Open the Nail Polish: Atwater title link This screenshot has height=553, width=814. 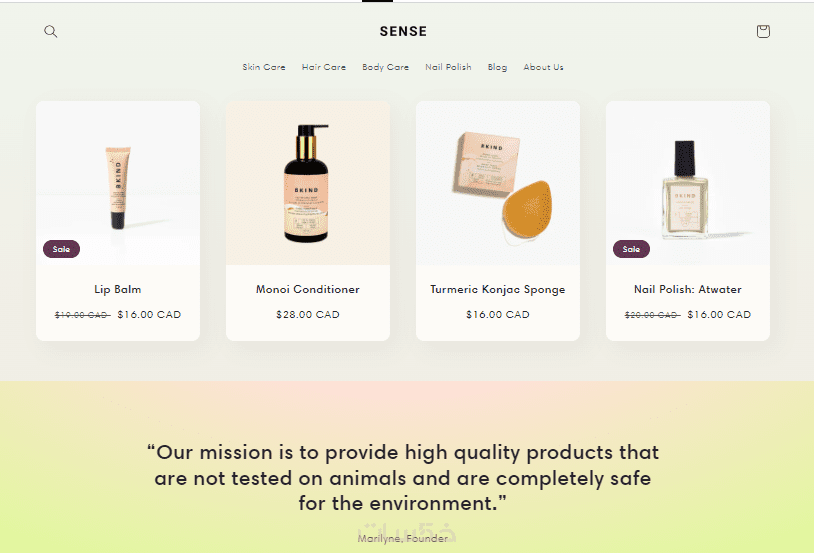pos(688,289)
